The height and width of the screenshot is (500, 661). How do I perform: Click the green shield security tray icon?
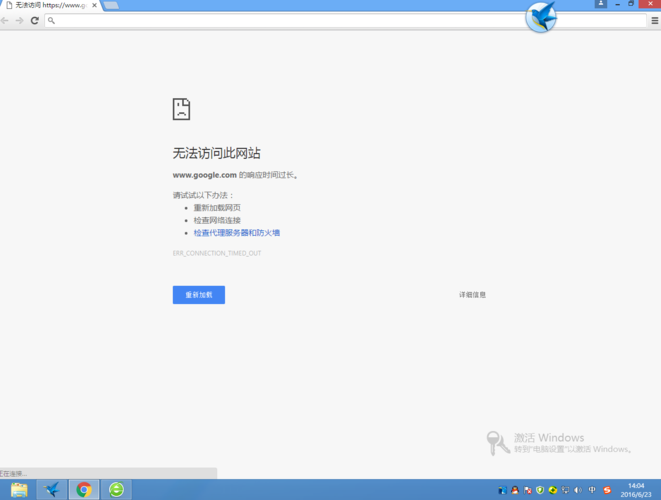coord(540,490)
